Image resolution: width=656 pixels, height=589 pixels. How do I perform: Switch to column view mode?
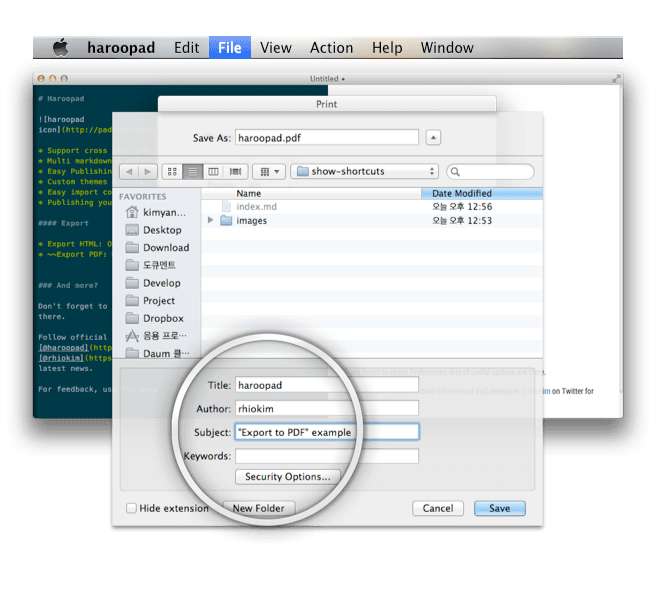[215, 171]
